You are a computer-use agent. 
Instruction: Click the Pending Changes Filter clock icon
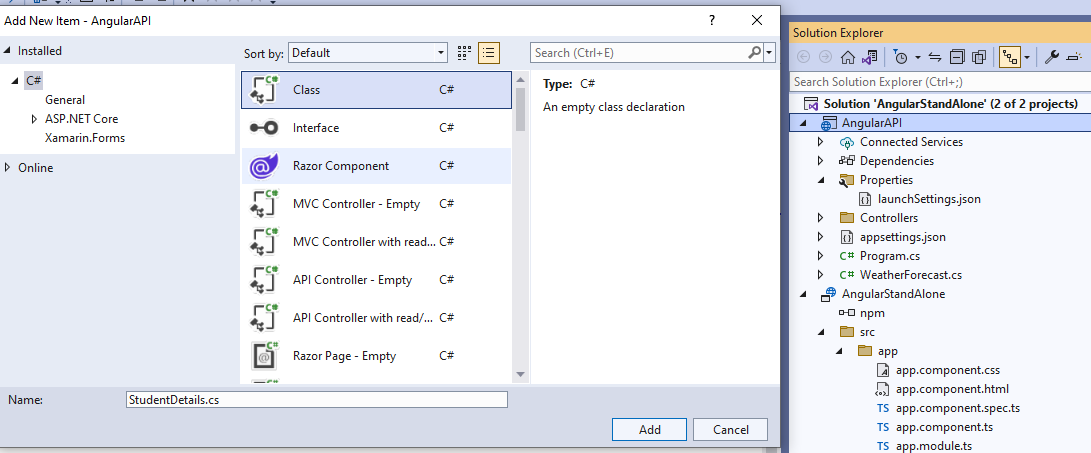pos(900,57)
